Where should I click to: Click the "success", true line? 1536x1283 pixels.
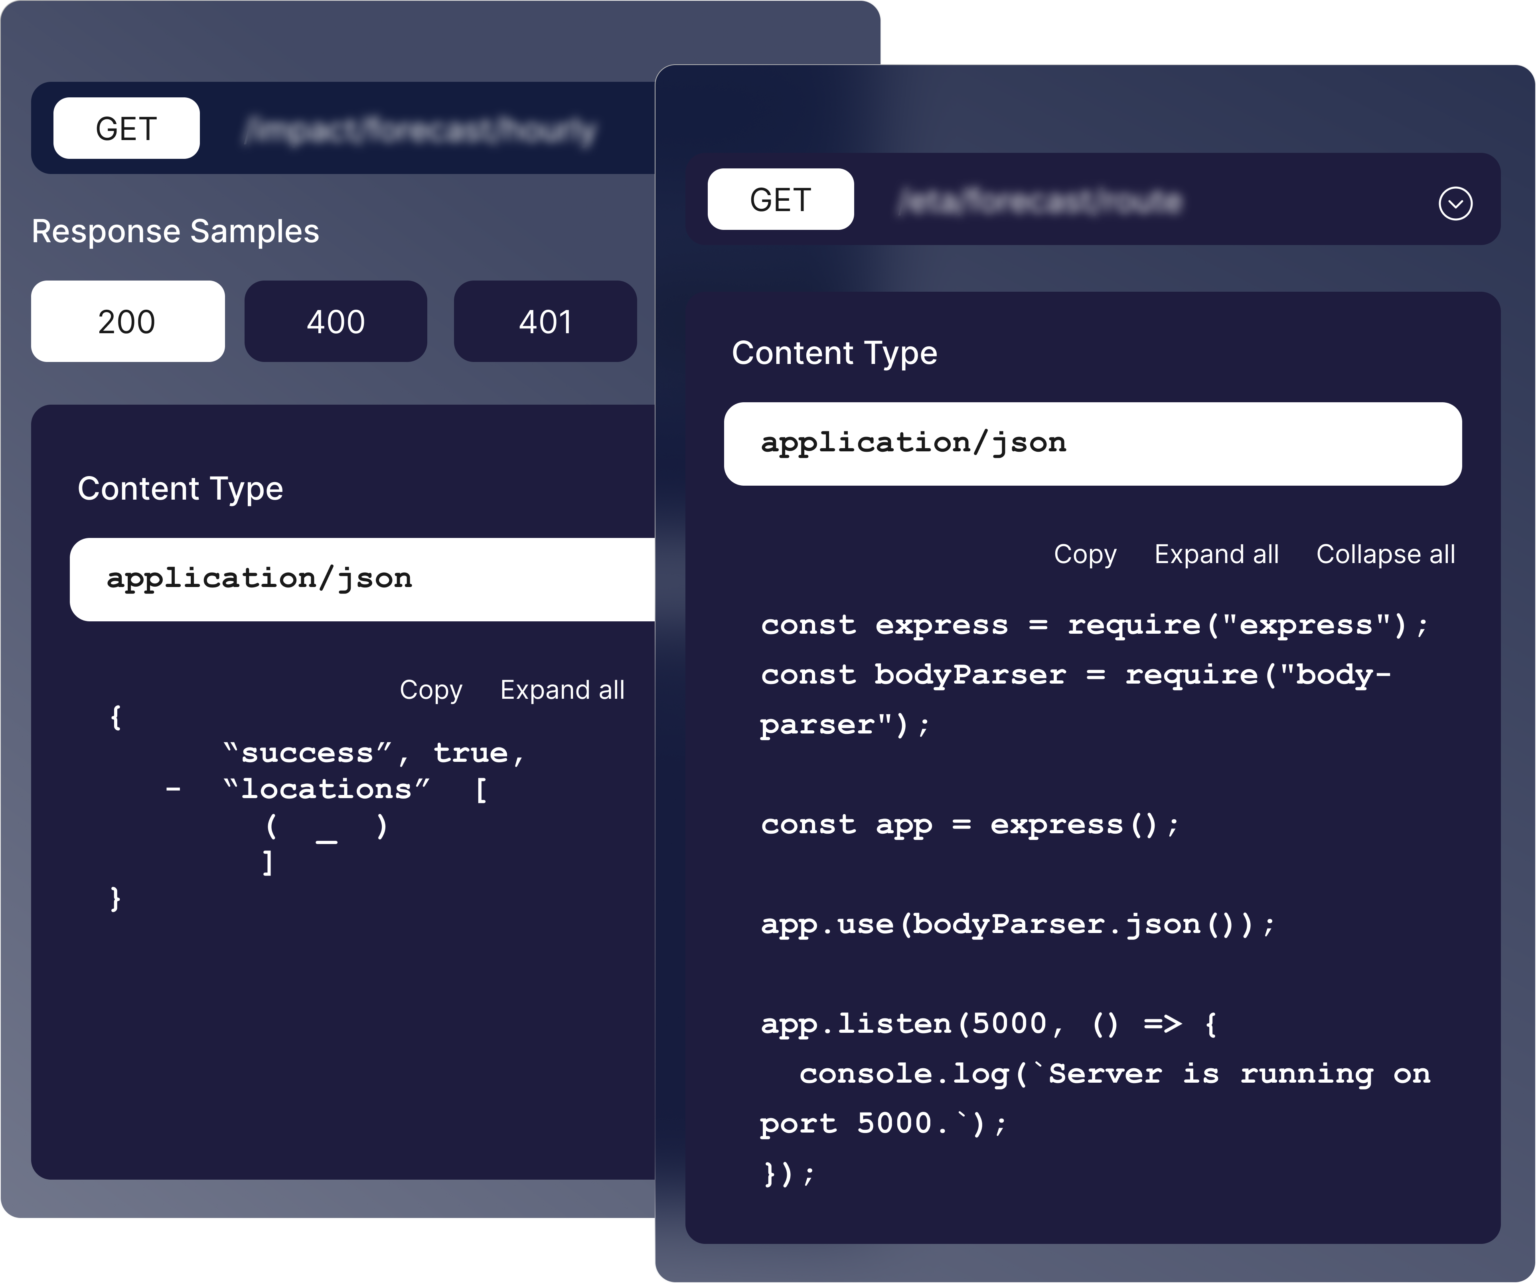374,753
